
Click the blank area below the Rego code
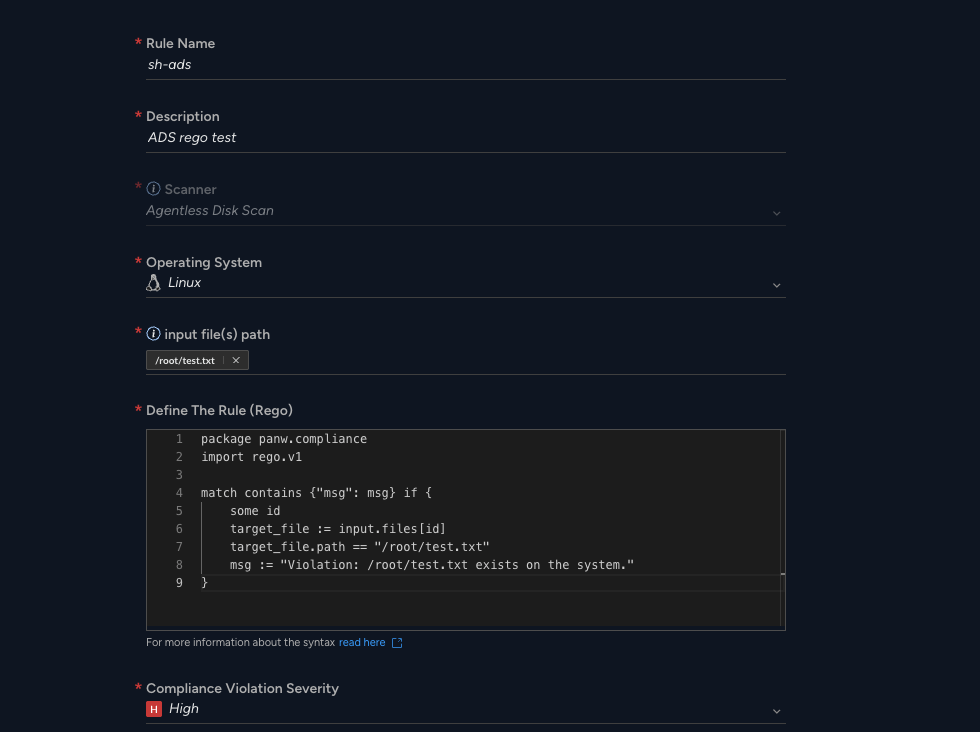point(462,609)
